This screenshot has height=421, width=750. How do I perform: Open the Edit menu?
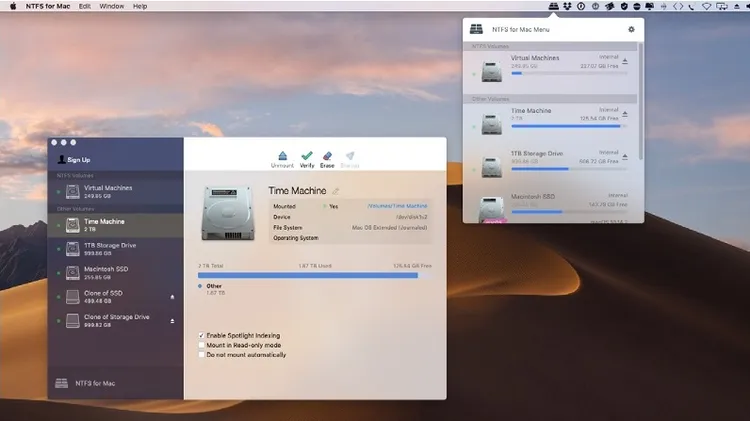[x=85, y=6]
